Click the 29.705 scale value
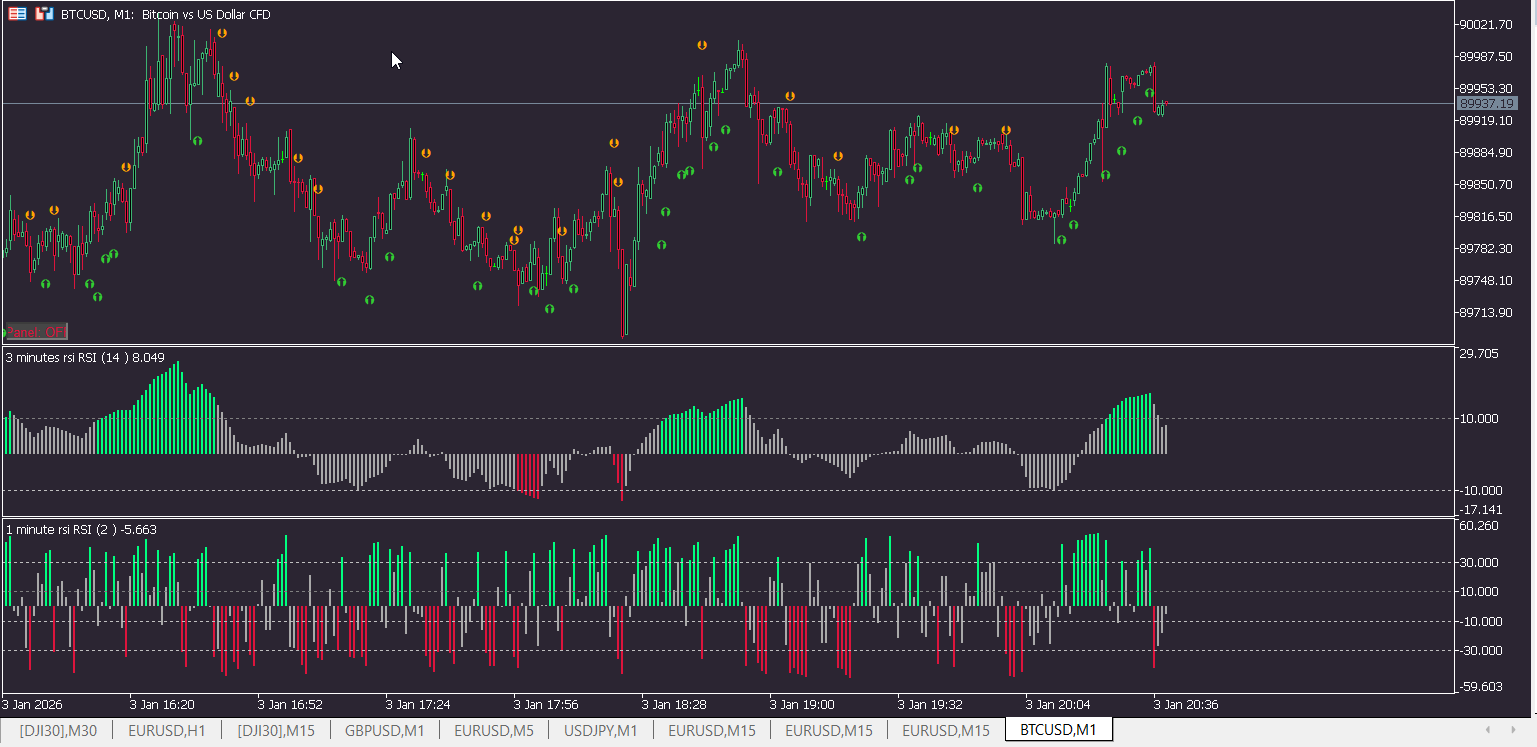 point(1479,353)
